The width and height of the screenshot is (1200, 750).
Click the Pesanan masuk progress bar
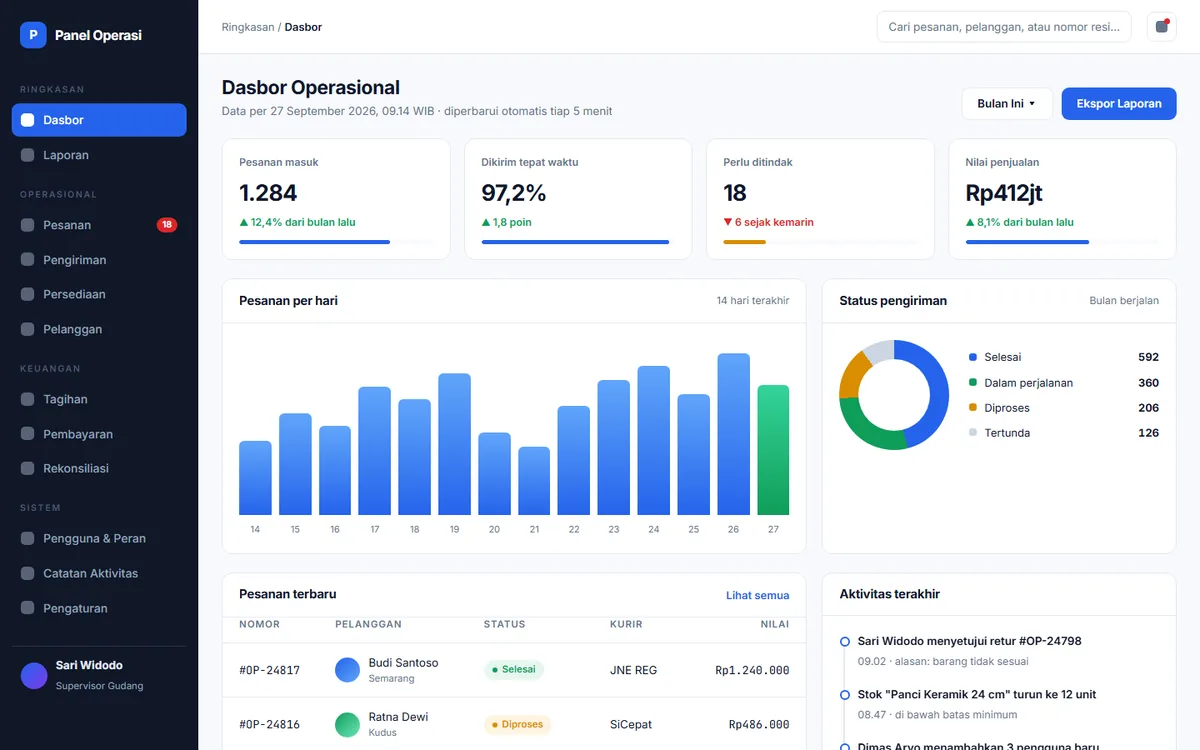tap(336, 242)
